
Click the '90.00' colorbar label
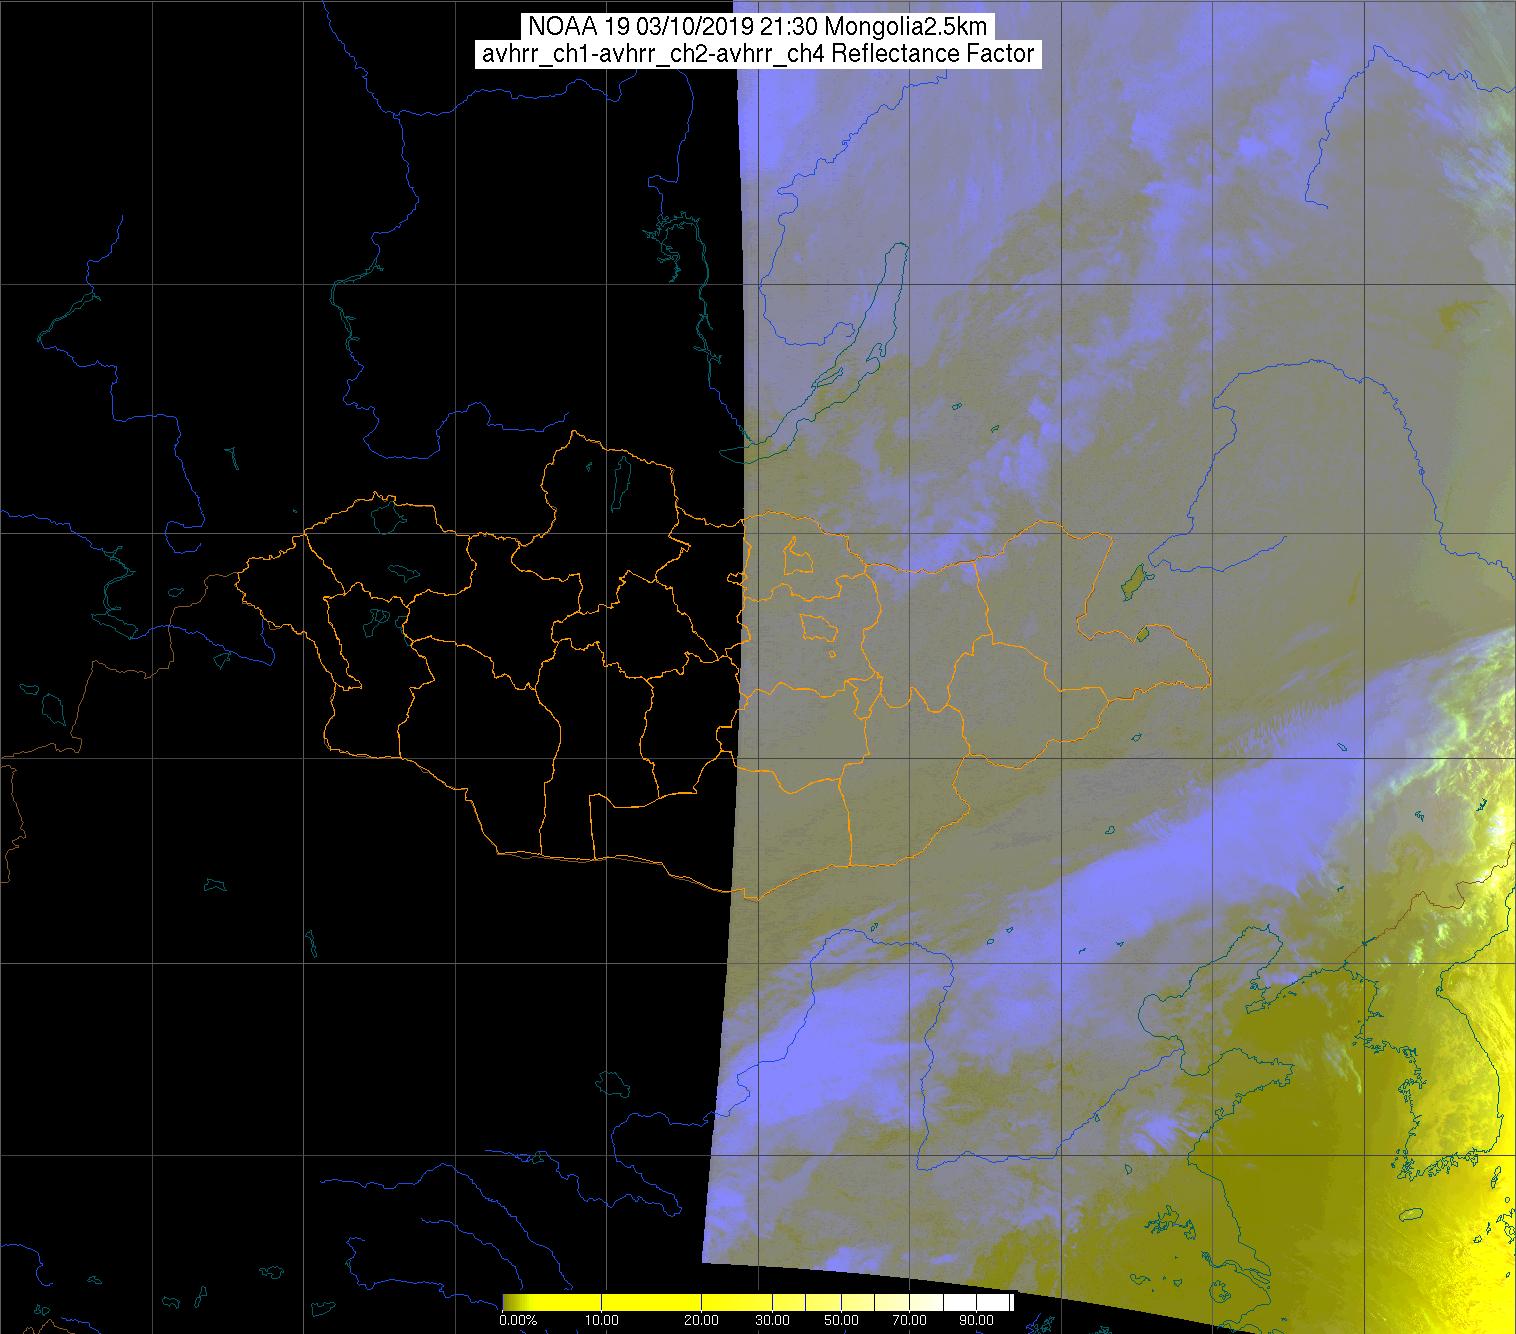(976, 1320)
